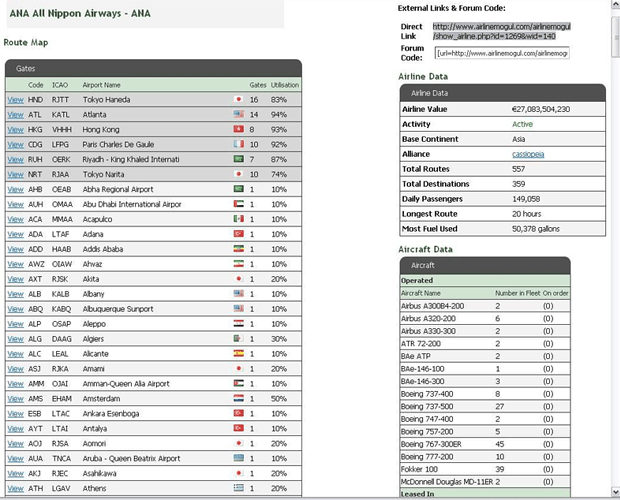This screenshot has height=500, width=620.
Task: Click the Mexico flag next to Acapulco
Action: point(238,219)
